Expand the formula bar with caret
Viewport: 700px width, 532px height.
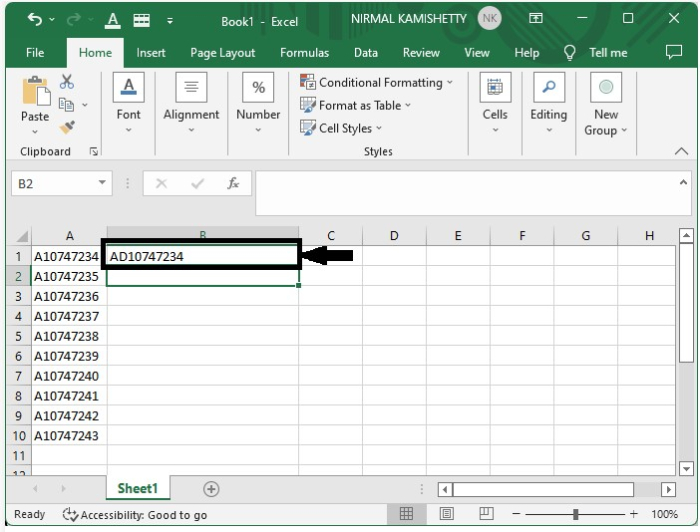pos(683,182)
